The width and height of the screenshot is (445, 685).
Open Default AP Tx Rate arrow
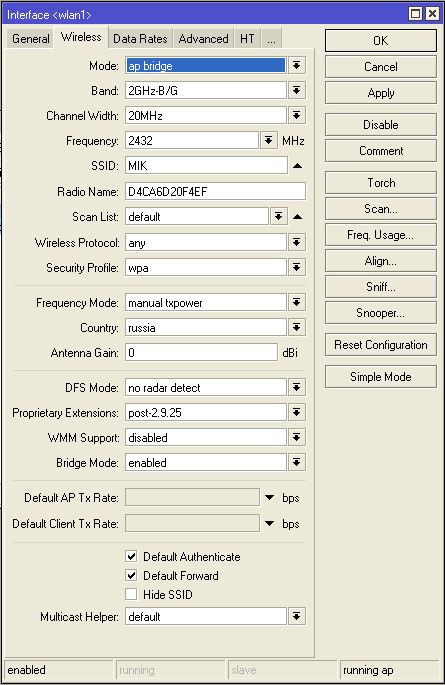pyautogui.click(x=269, y=498)
